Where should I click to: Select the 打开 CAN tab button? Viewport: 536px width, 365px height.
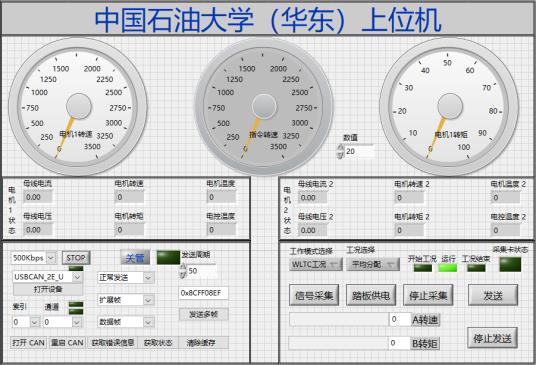(28, 342)
